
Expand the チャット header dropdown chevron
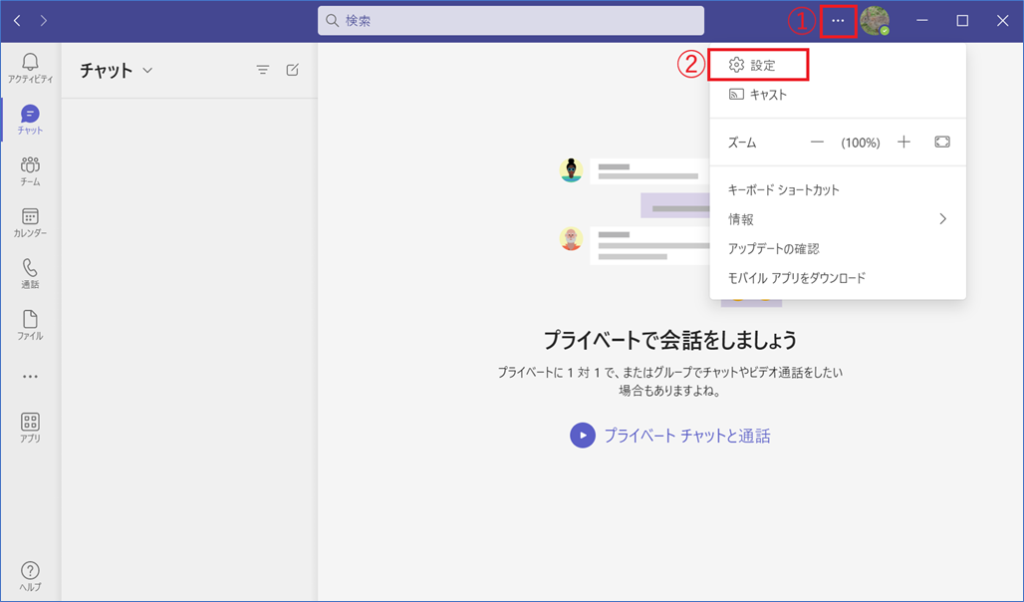pyautogui.click(x=148, y=70)
